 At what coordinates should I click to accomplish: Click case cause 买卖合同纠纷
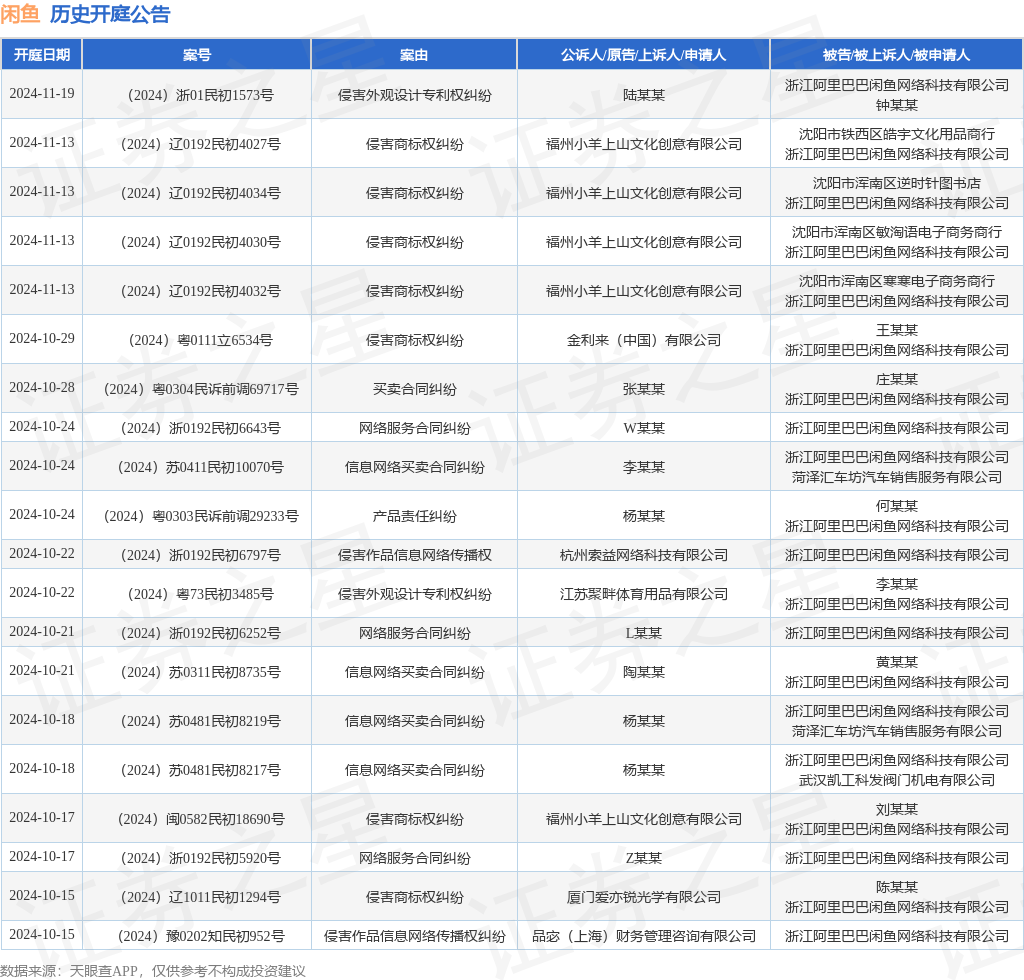click(x=414, y=389)
